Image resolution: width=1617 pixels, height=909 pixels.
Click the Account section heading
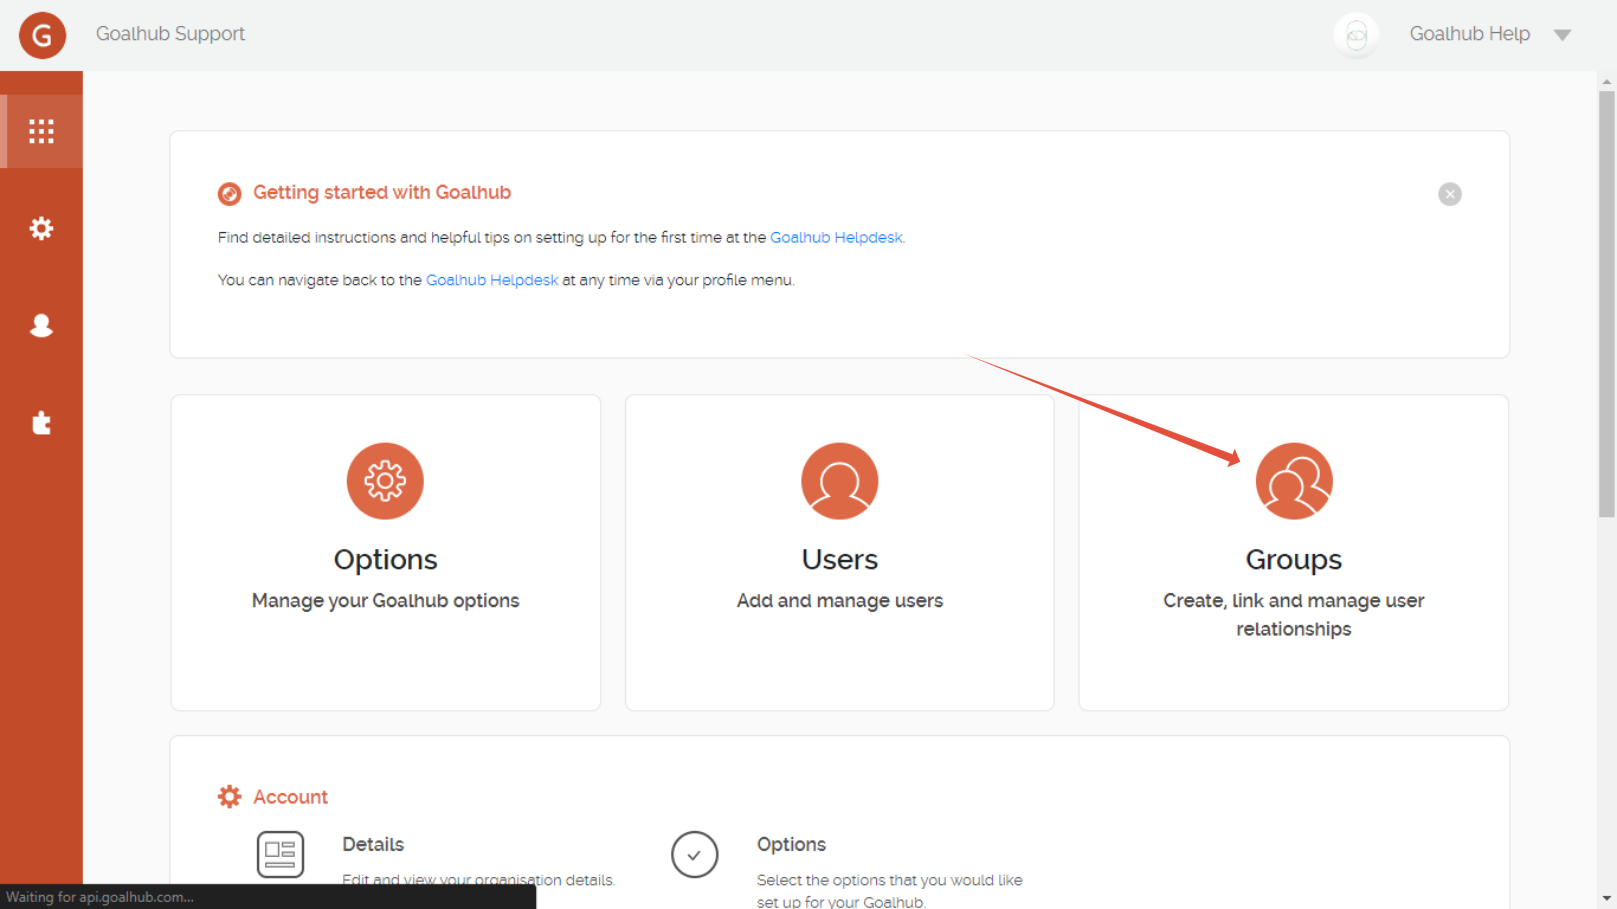290,797
